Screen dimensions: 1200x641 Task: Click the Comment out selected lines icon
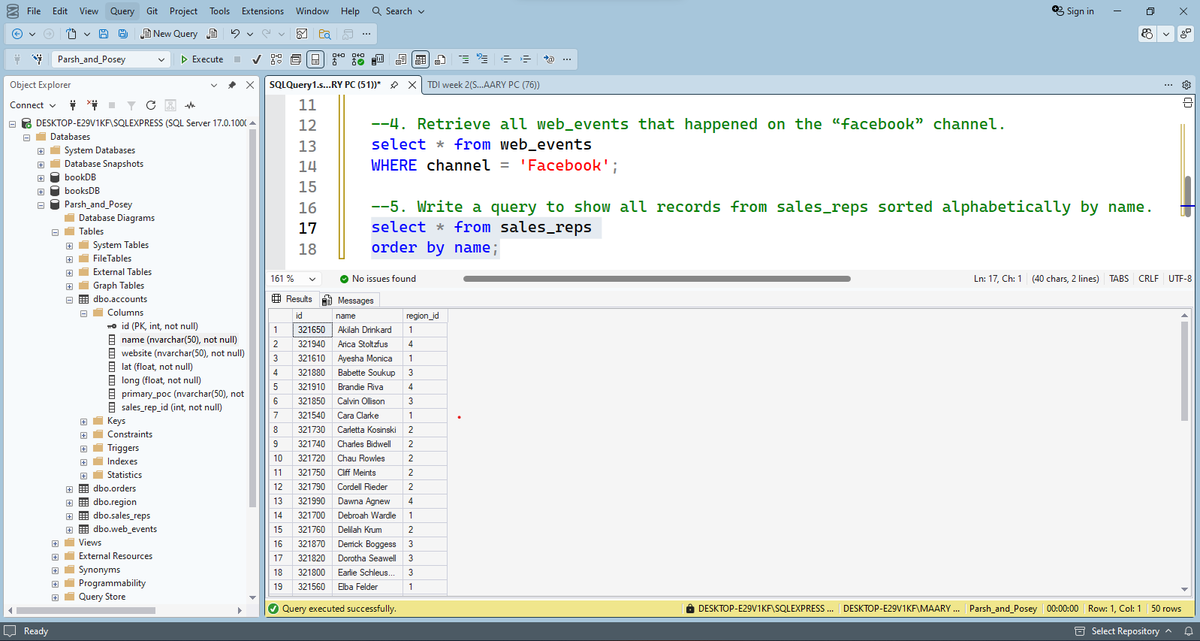pos(465,59)
